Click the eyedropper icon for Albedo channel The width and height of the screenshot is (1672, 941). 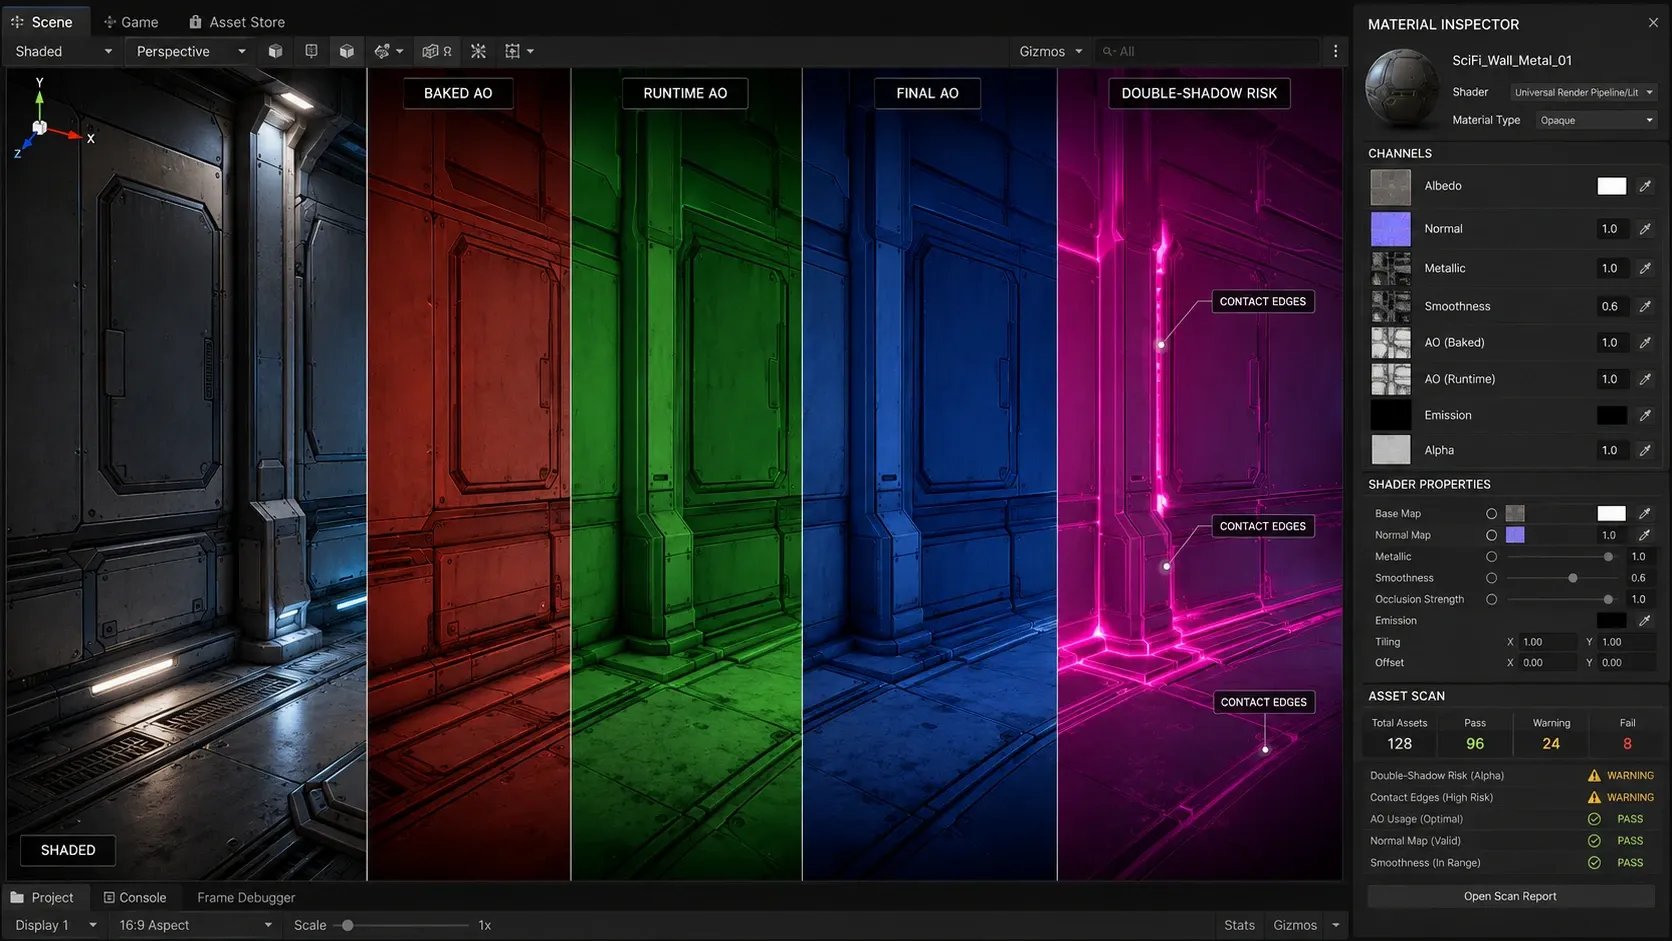(1645, 186)
